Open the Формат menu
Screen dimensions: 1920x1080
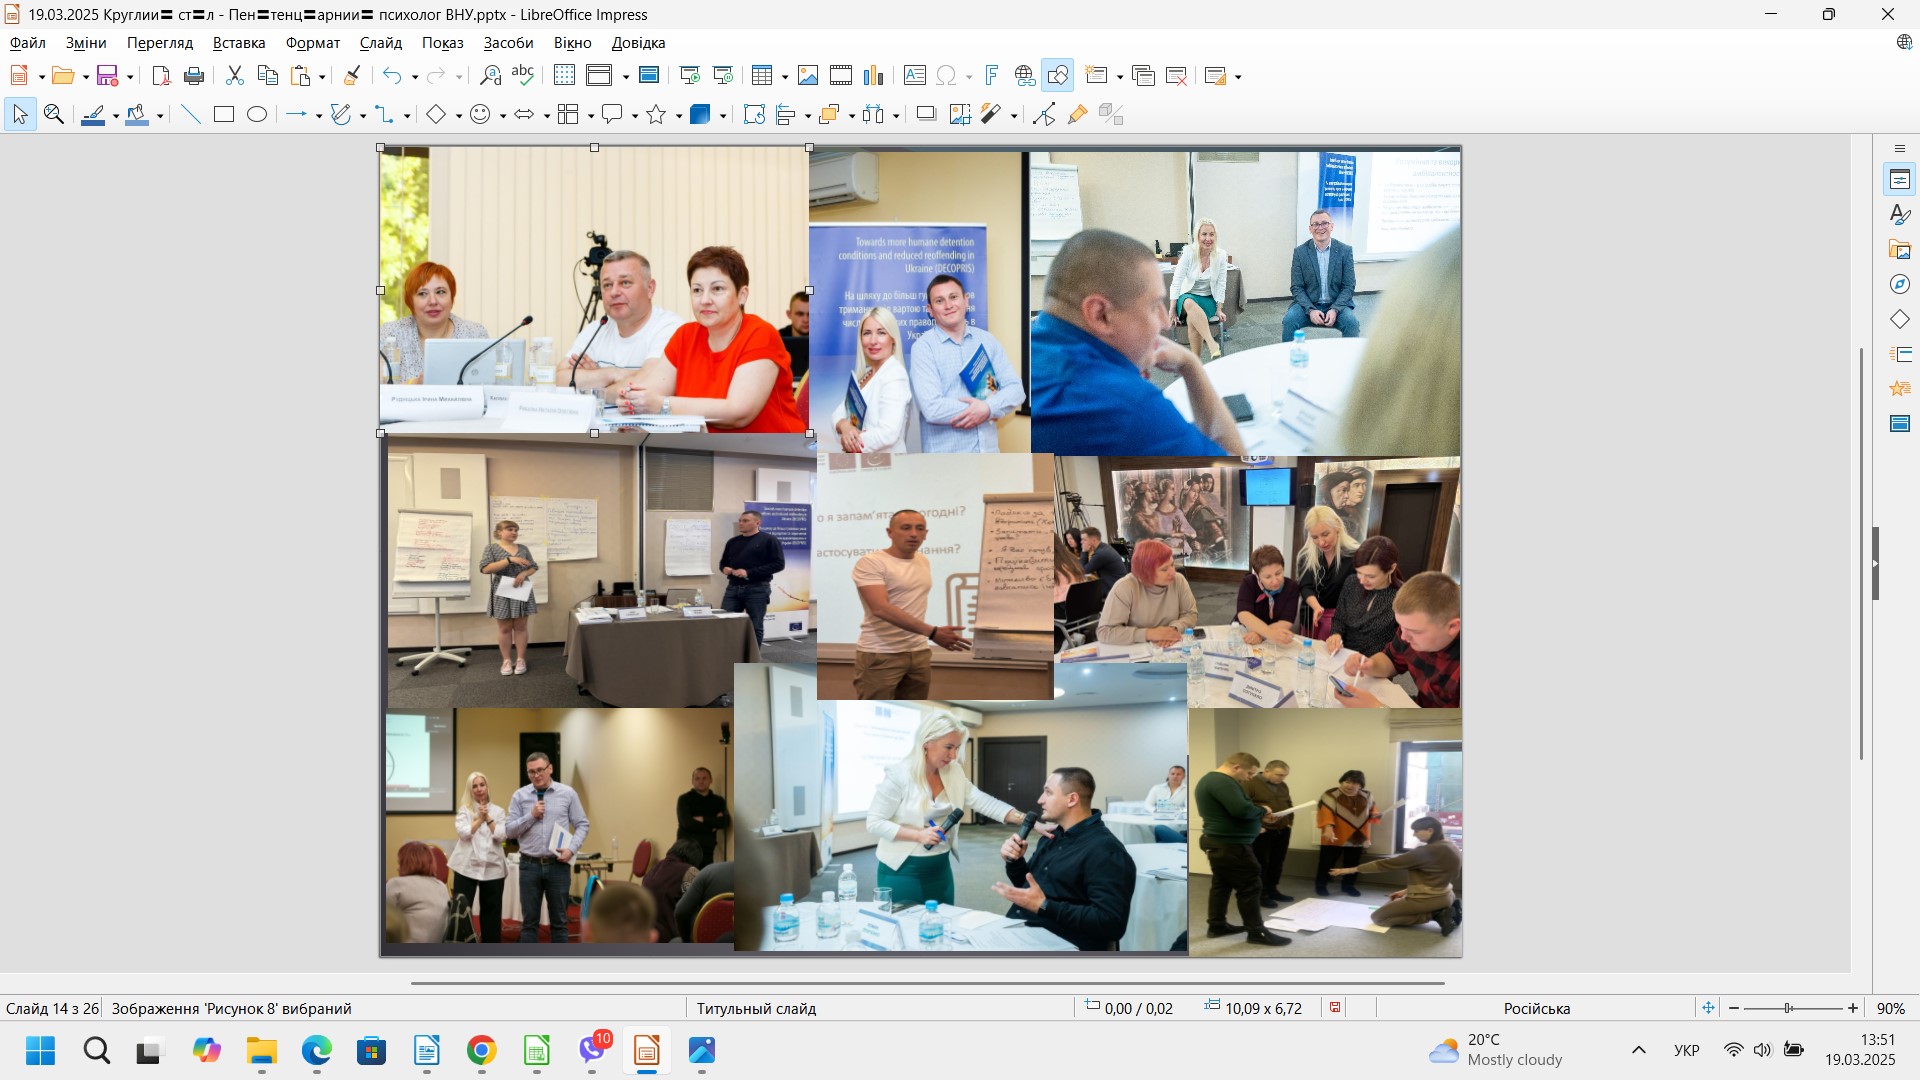313,43
